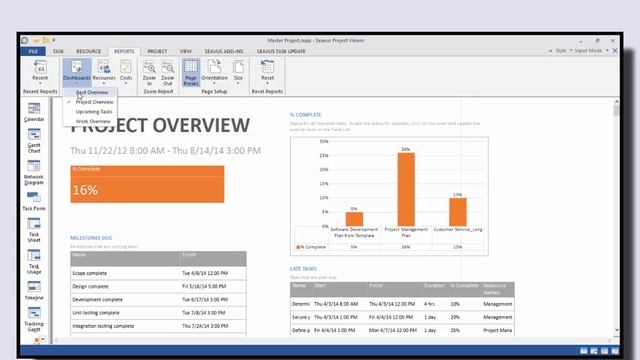Select the 'Design complete' milestone row
640x360 pixels.
(x=158, y=287)
